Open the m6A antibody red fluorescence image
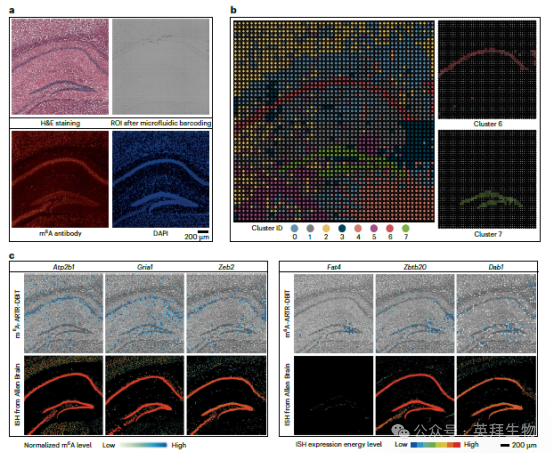The width and height of the screenshot is (554, 453). pyautogui.click(x=60, y=179)
